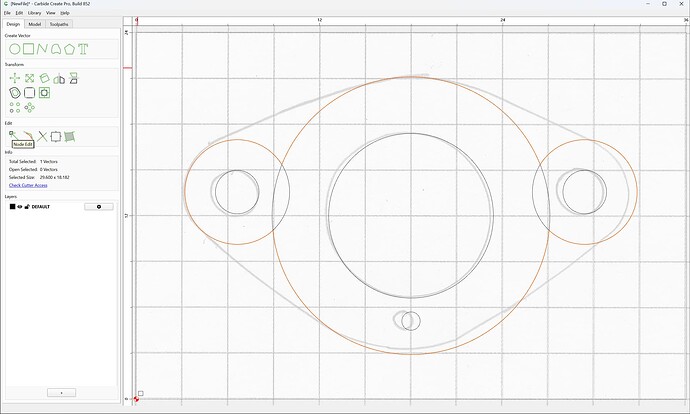Open the Check Cutter Access link
The height and width of the screenshot is (414, 690).
(28, 185)
